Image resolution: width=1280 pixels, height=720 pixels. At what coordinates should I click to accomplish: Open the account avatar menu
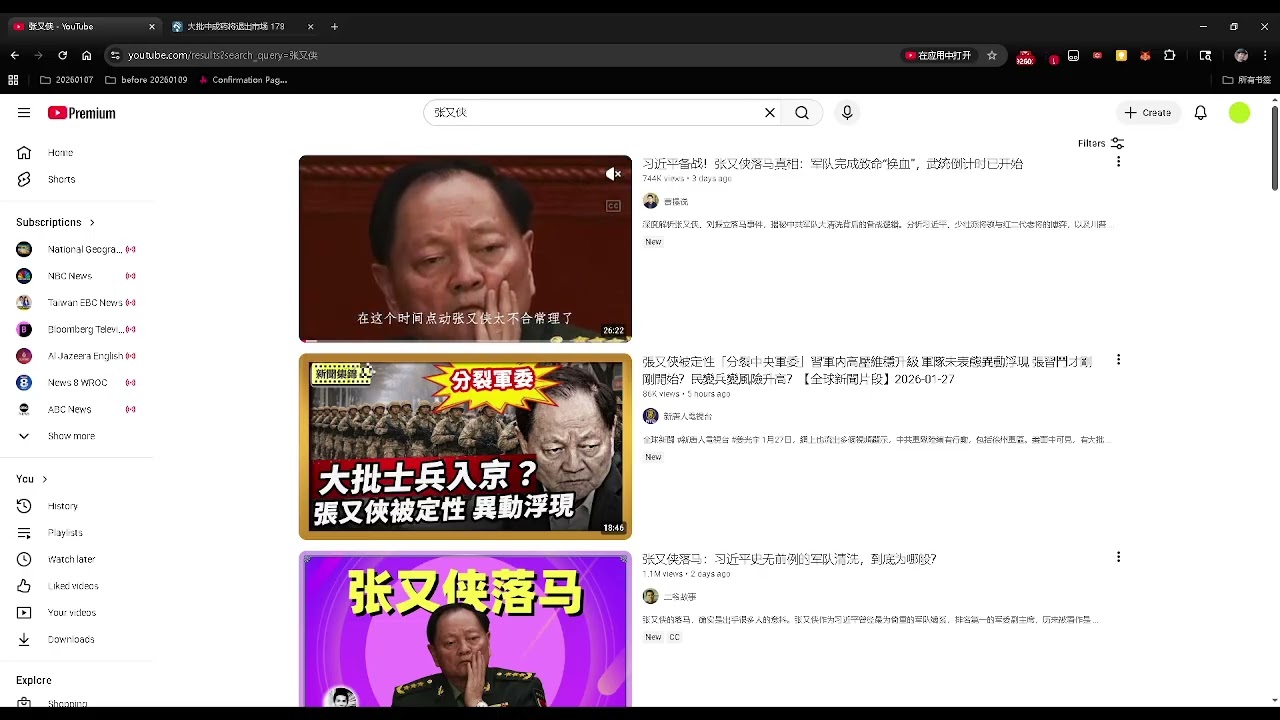(1239, 113)
